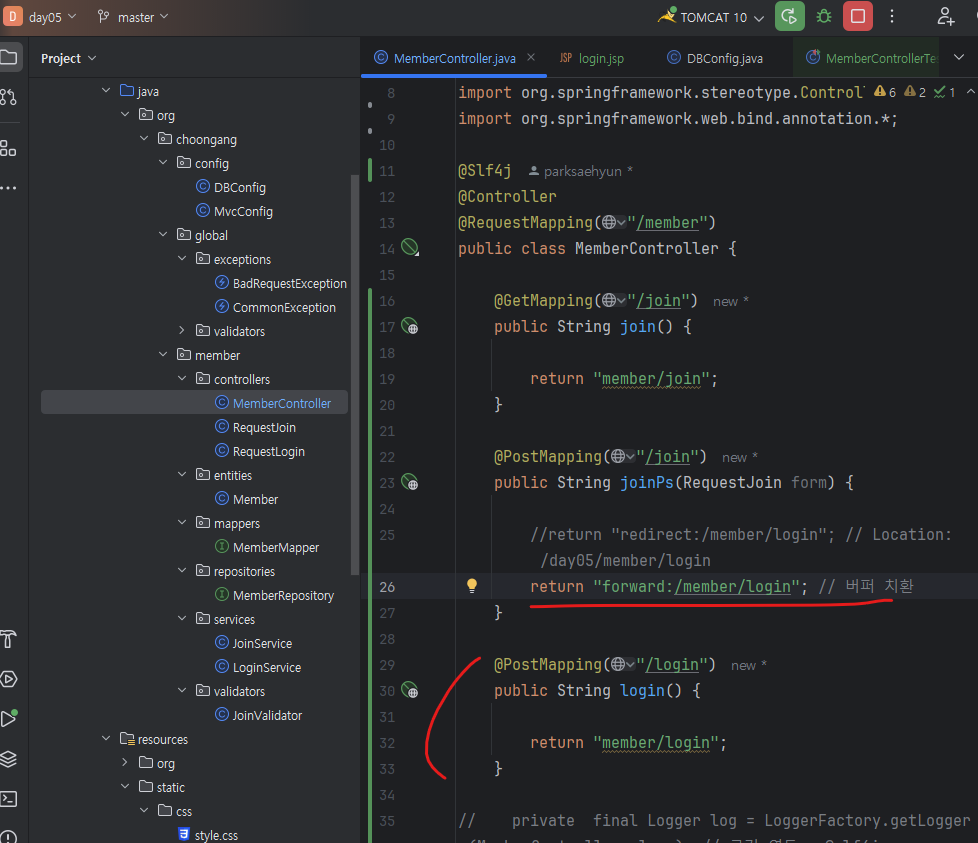
Task: Open the Project tool window folder icon
Action: pyautogui.click(x=9, y=58)
